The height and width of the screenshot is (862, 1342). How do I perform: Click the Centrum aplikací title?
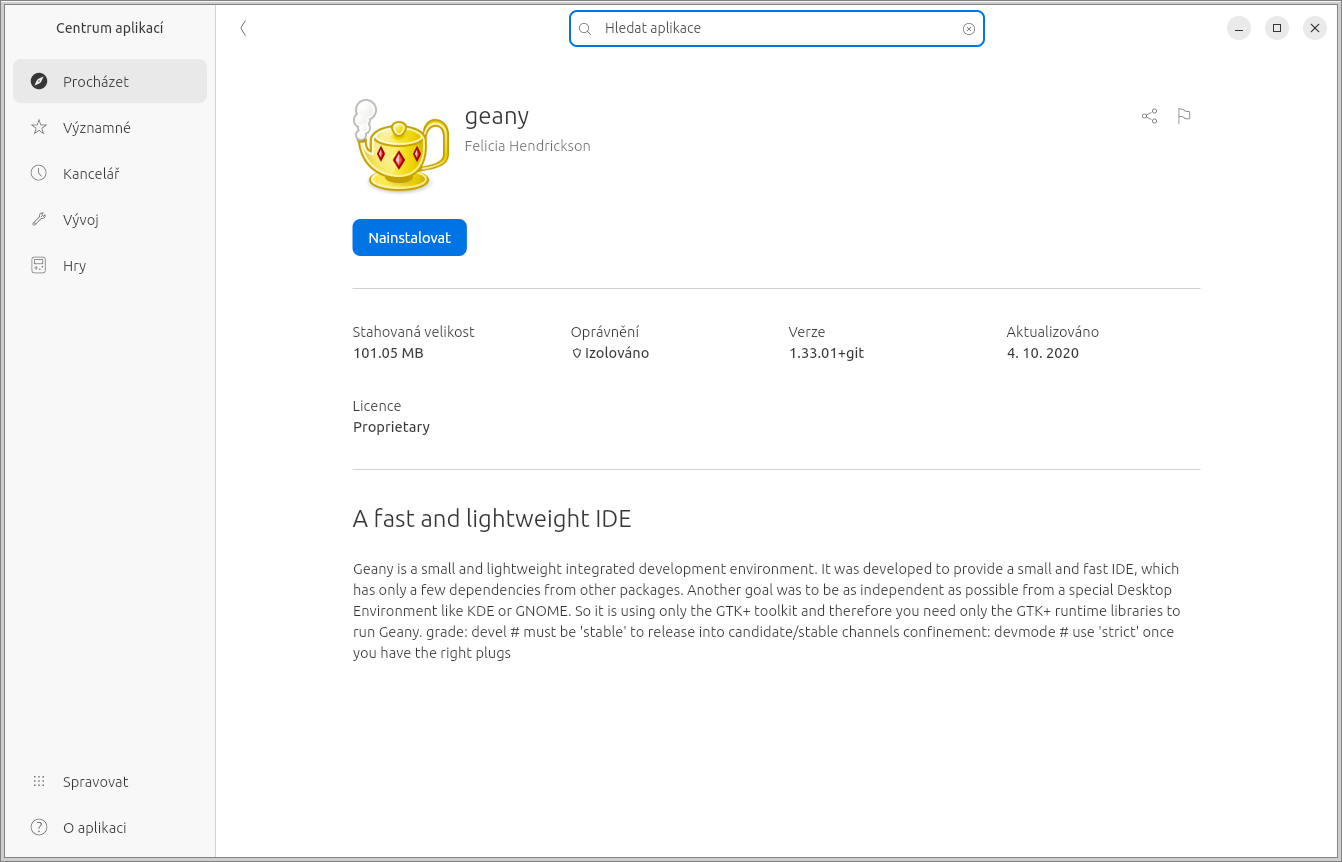point(110,28)
